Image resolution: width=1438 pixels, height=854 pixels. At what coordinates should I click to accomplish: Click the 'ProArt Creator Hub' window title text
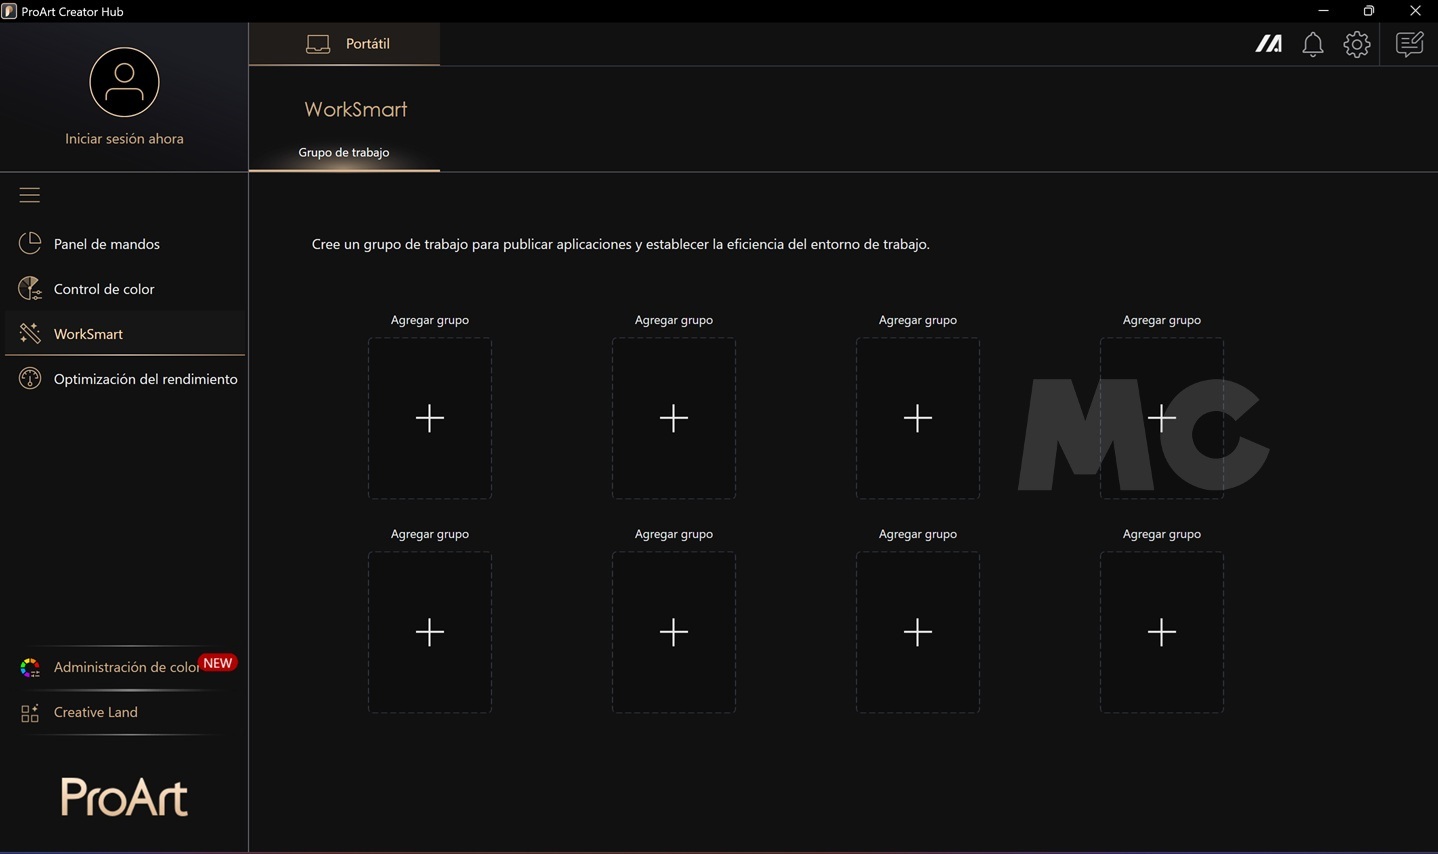pyautogui.click(x=72, y=12)
